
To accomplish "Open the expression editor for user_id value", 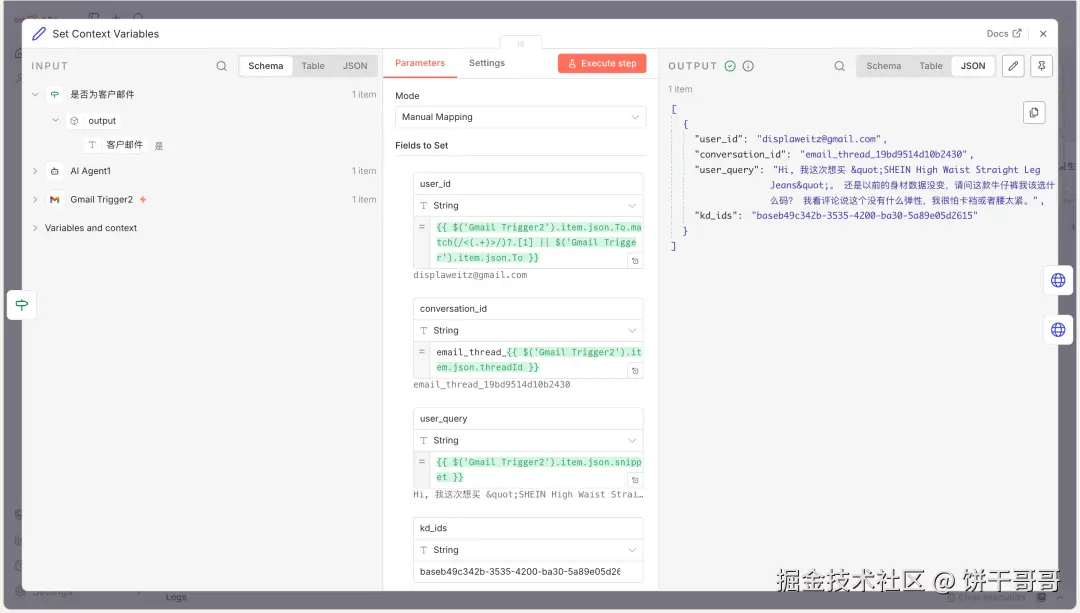I will click(635, 261).
